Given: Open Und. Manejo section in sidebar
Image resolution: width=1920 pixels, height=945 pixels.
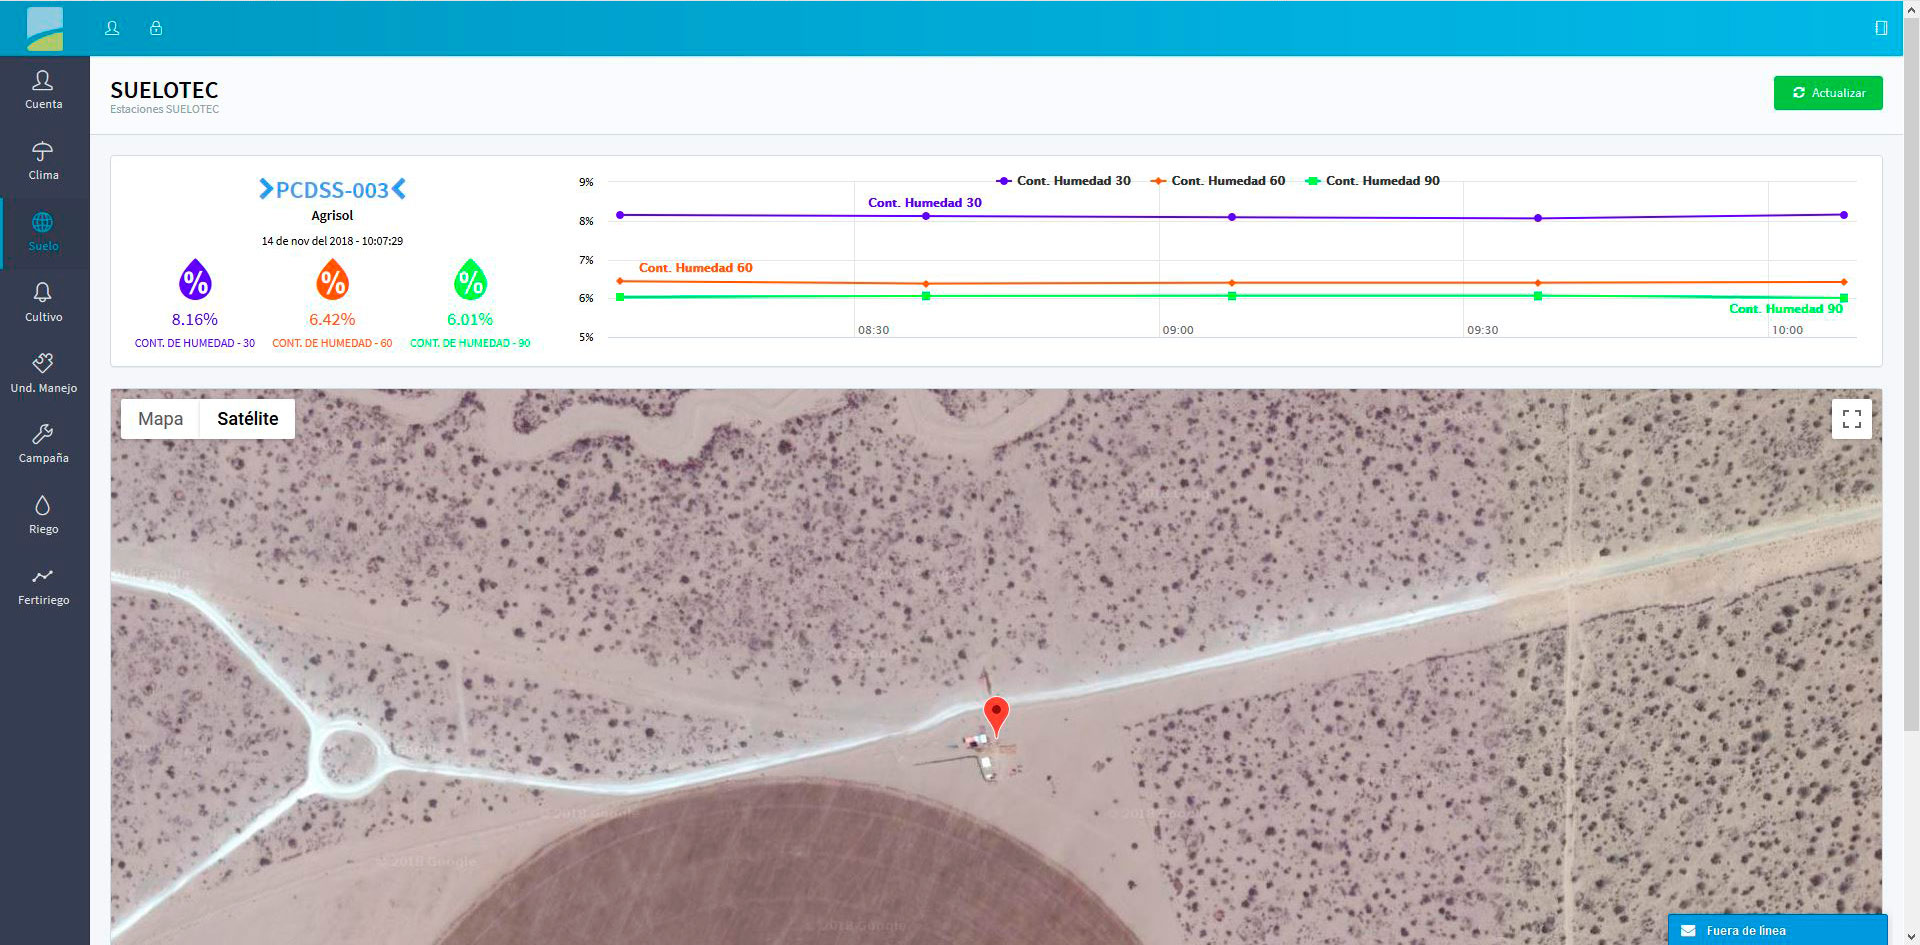Looking at the screenshot, I should tap(43, 373).
